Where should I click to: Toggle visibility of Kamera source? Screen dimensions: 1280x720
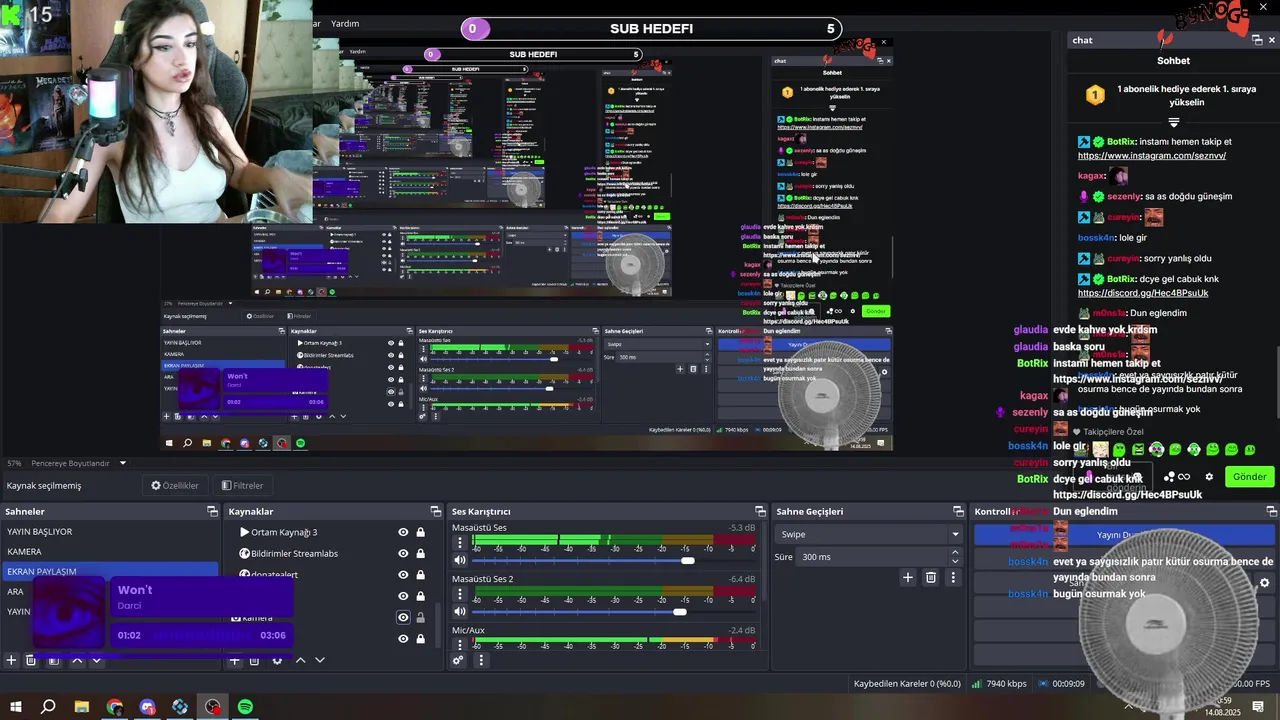(403, 617)
